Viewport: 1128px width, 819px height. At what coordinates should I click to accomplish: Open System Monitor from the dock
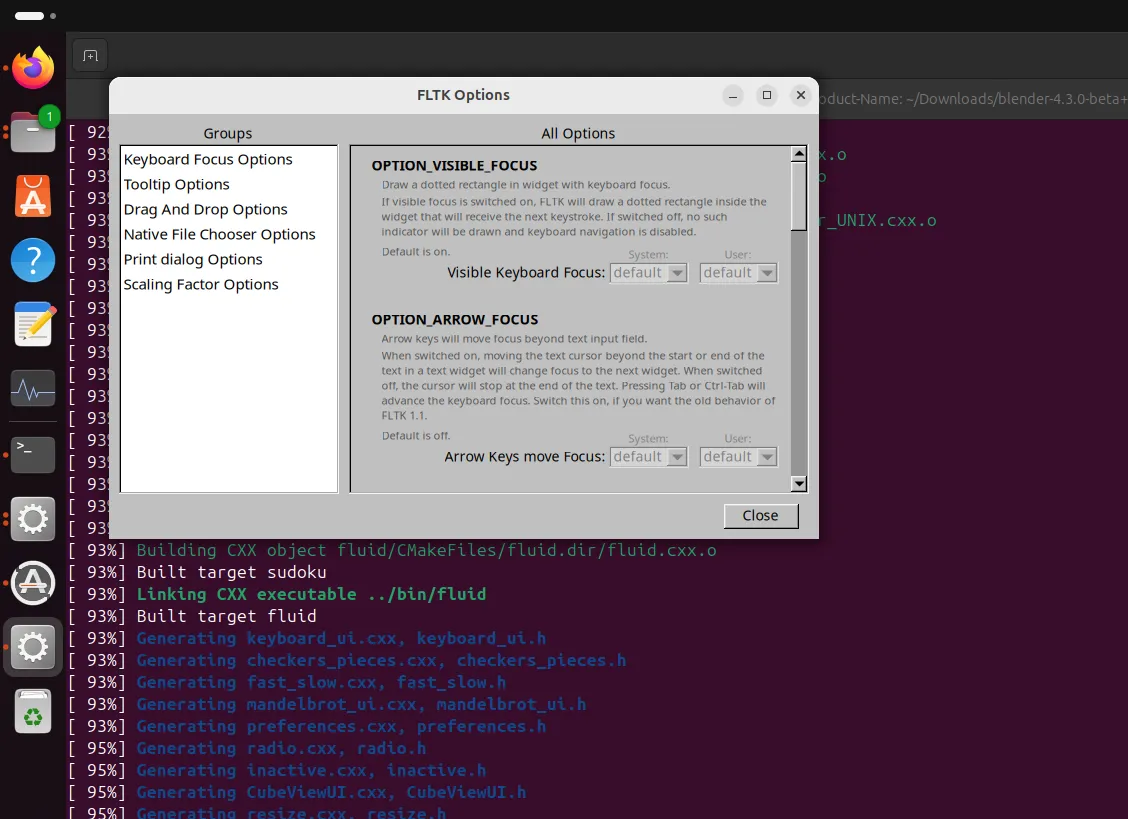click(33, 389)
